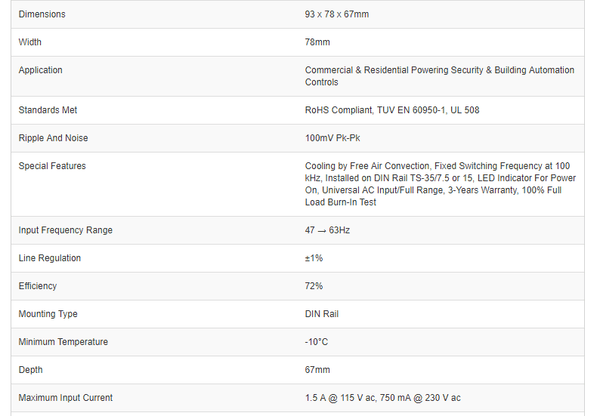Screen dimensions: 600x416
Task: Click the DIN Rail mounting type value
Action: coord(323,314)
